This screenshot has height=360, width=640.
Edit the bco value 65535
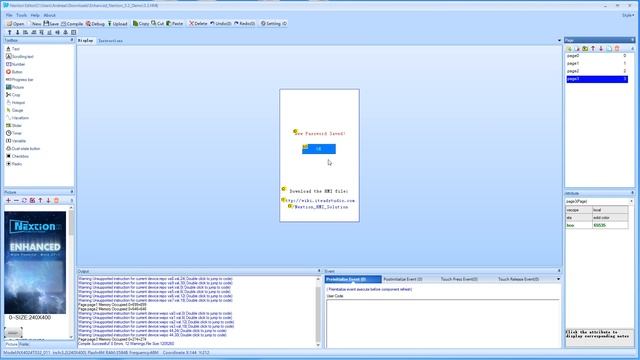[610, 225]
